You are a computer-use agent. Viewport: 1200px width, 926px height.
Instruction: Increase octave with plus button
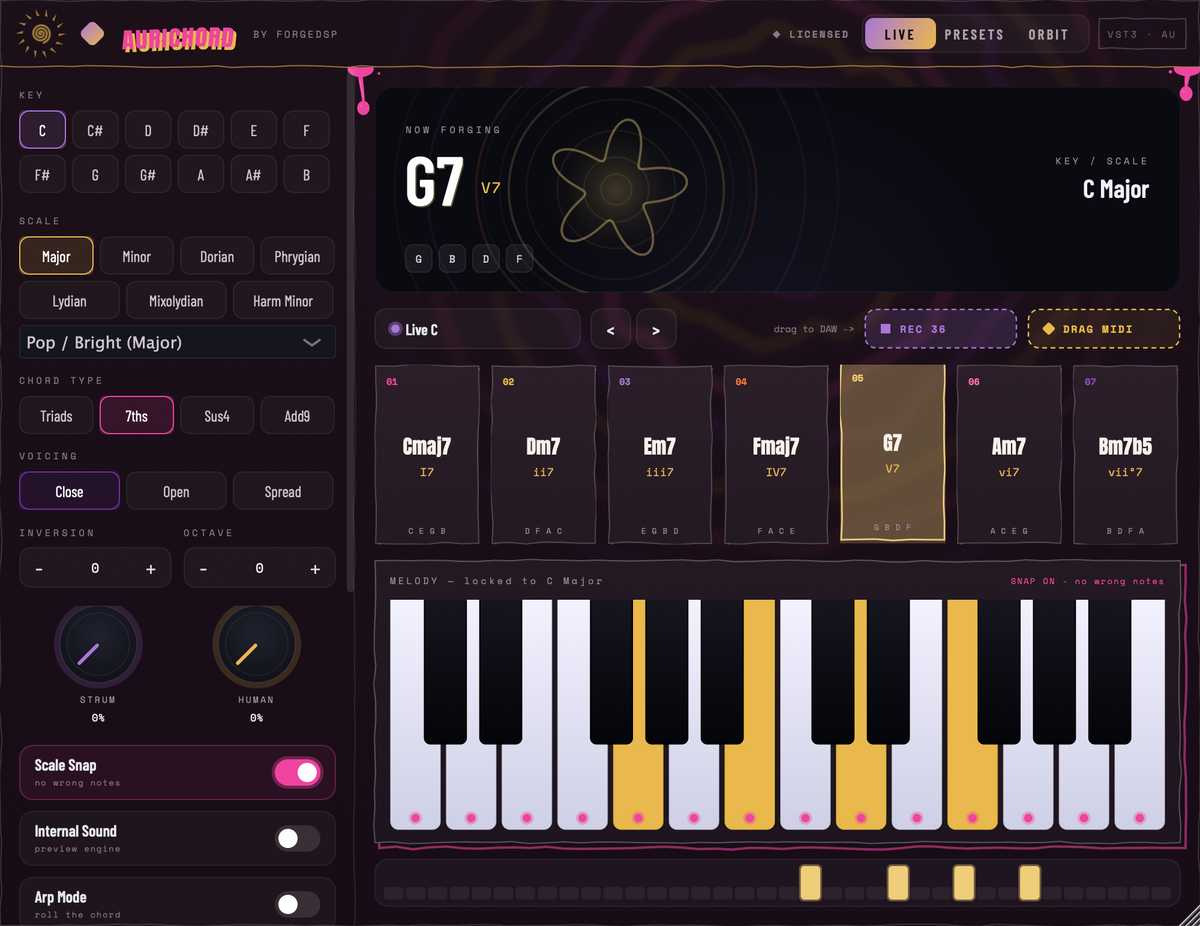coord(315,568)
